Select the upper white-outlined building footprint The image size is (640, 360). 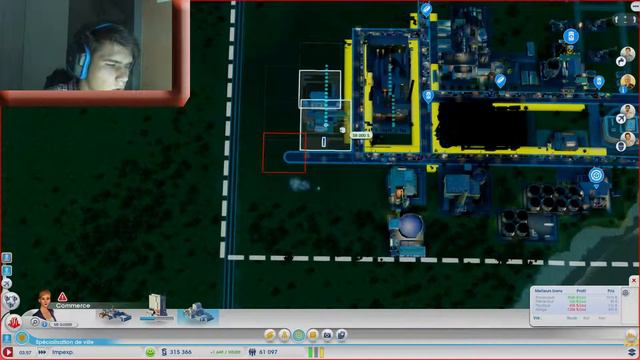tap(320, 89)
